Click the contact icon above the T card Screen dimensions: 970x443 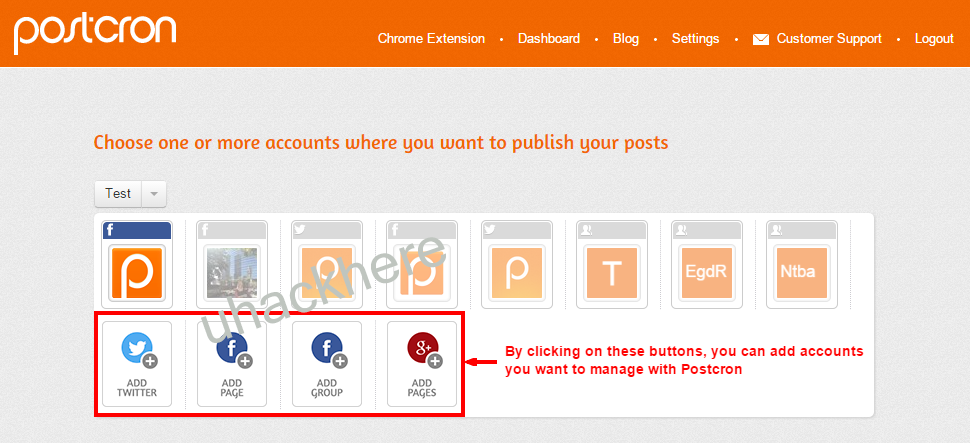pos(586,230)
